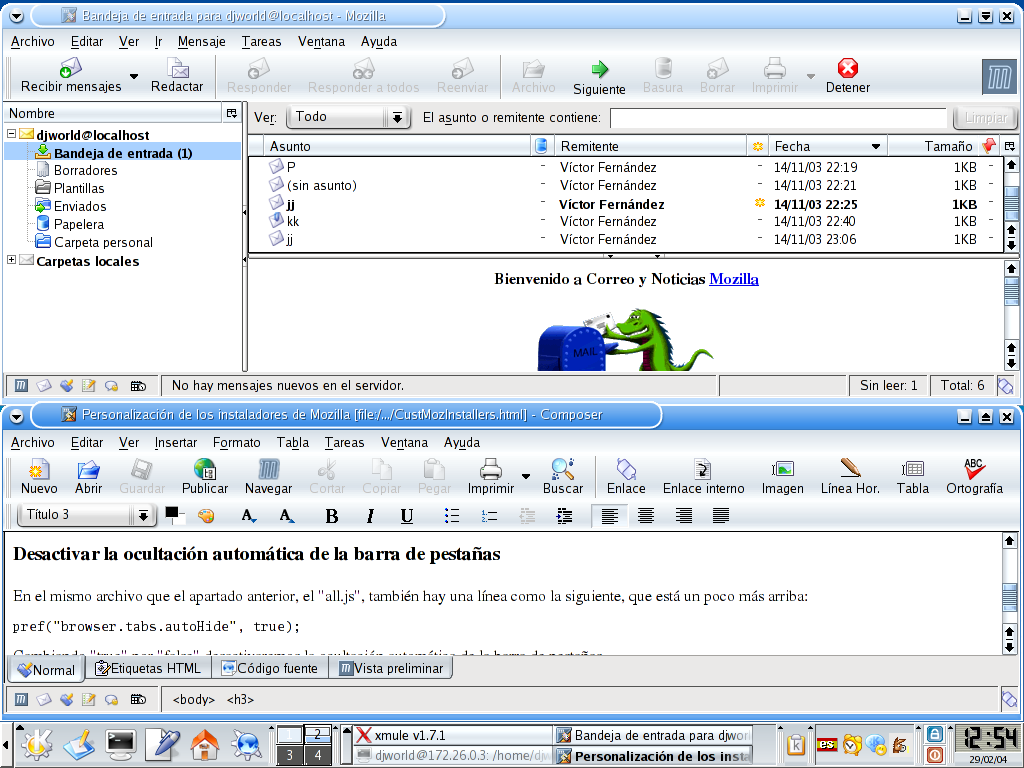Click Mozilla throbber logo in Mail window
1024x768 pixels.
tap(999, 77)
